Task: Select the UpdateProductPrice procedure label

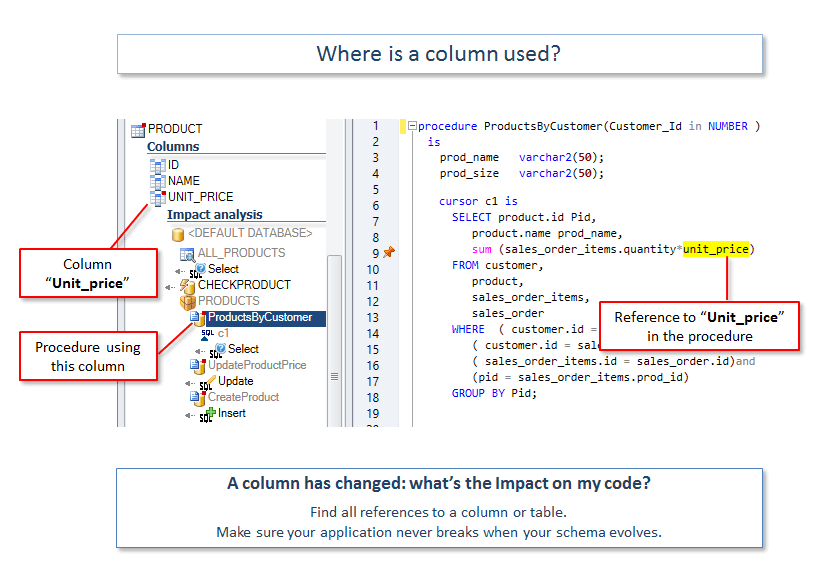Action: click(x=257, y=365)
